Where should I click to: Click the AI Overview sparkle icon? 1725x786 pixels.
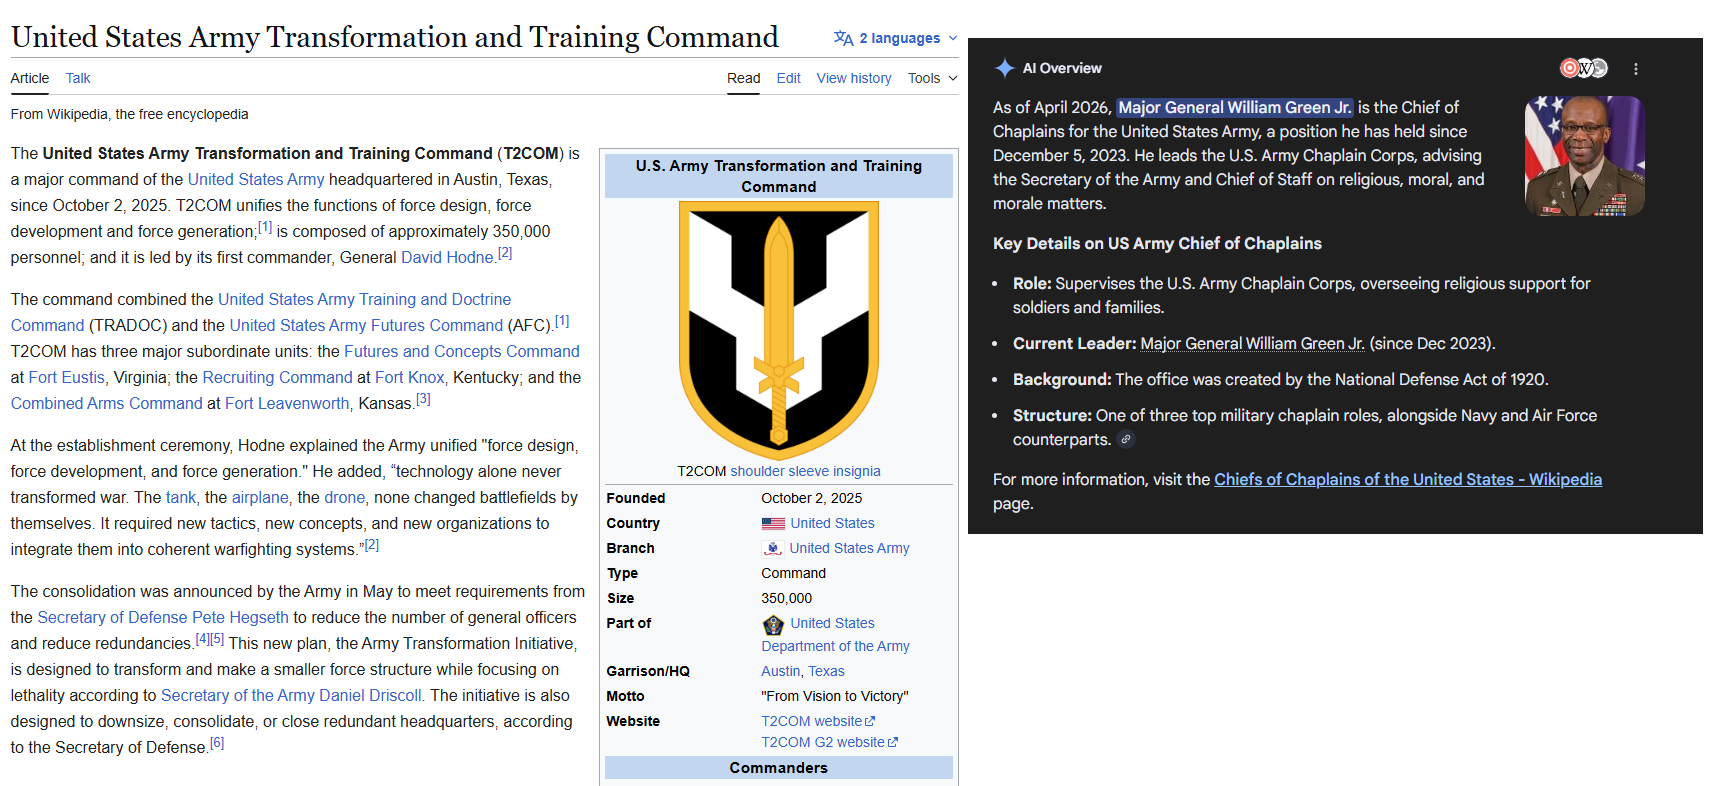click(1004, 68)
